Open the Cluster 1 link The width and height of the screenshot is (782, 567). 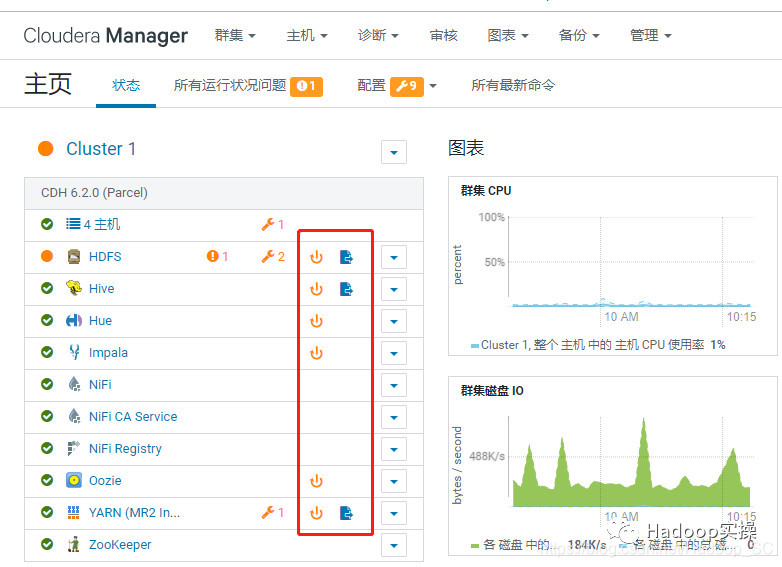[x=101, y=149]
